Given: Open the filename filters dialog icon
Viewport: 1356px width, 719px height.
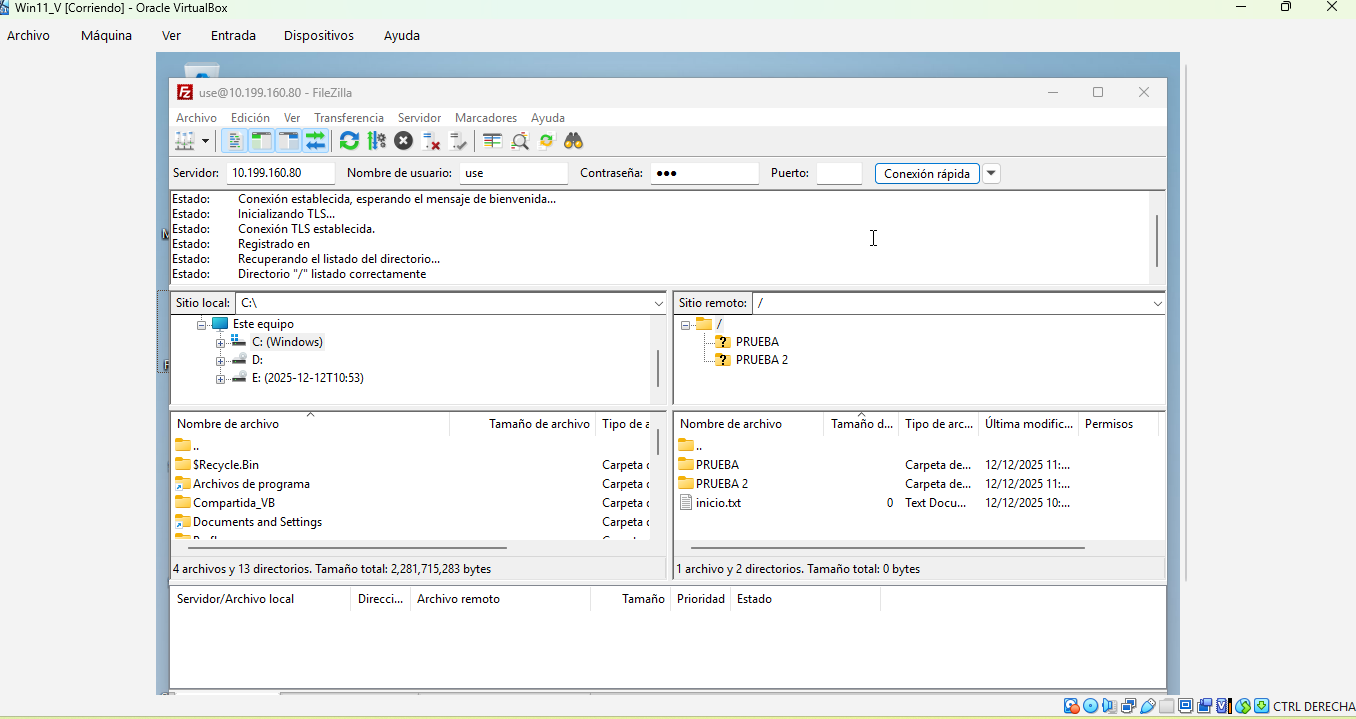Looking at the screenshot, I should point(492,141).
